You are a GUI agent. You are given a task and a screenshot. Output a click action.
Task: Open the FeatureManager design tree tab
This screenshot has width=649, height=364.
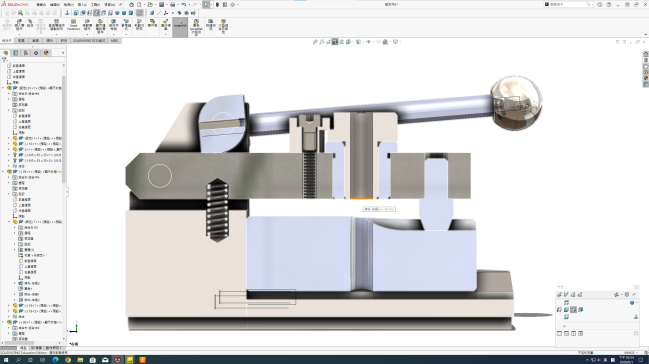click(5, 53)
